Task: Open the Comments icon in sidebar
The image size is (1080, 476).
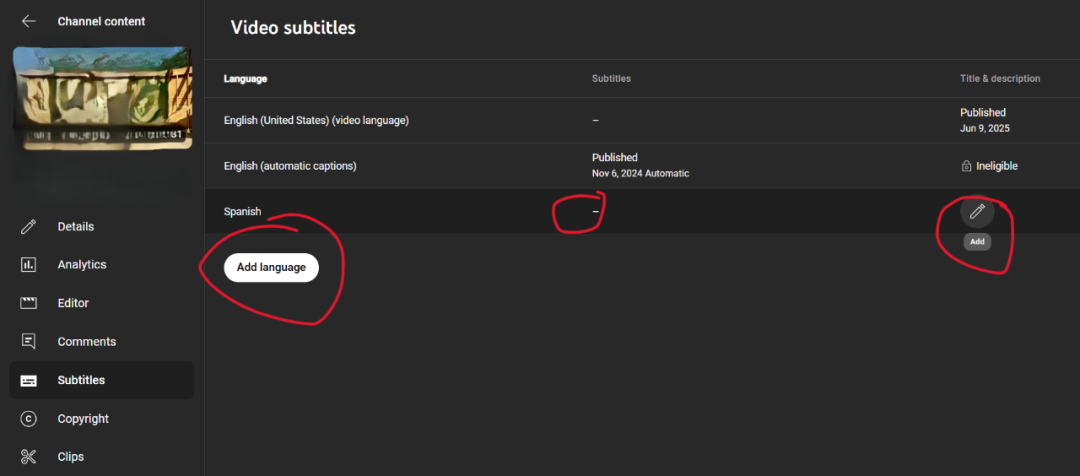Action: click(29, 342)
